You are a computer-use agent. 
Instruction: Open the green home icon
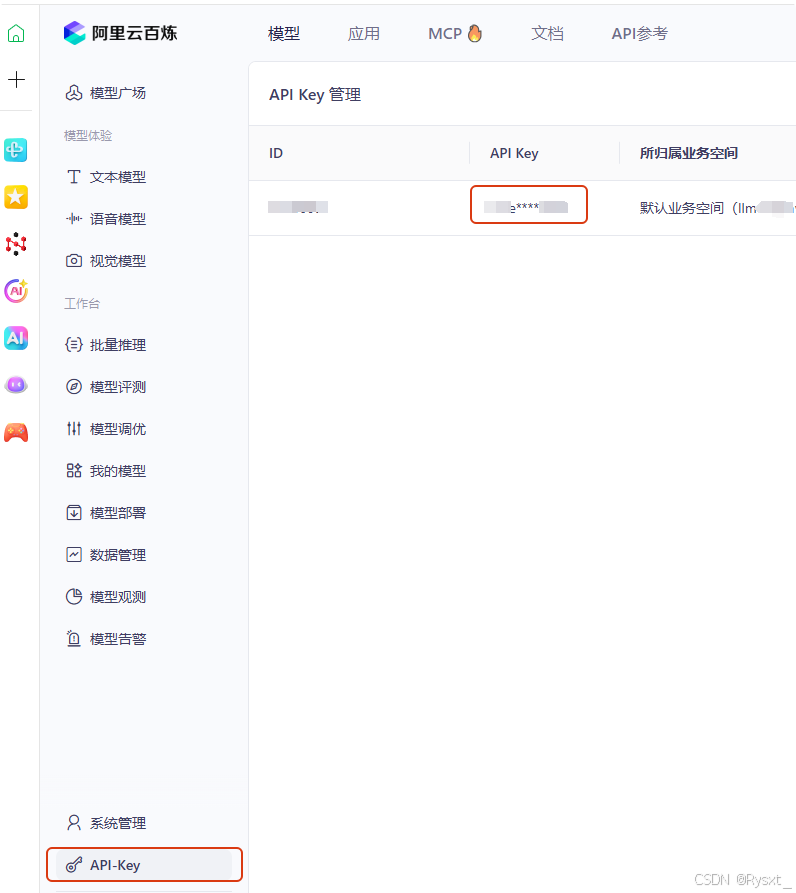click(16, 33)
